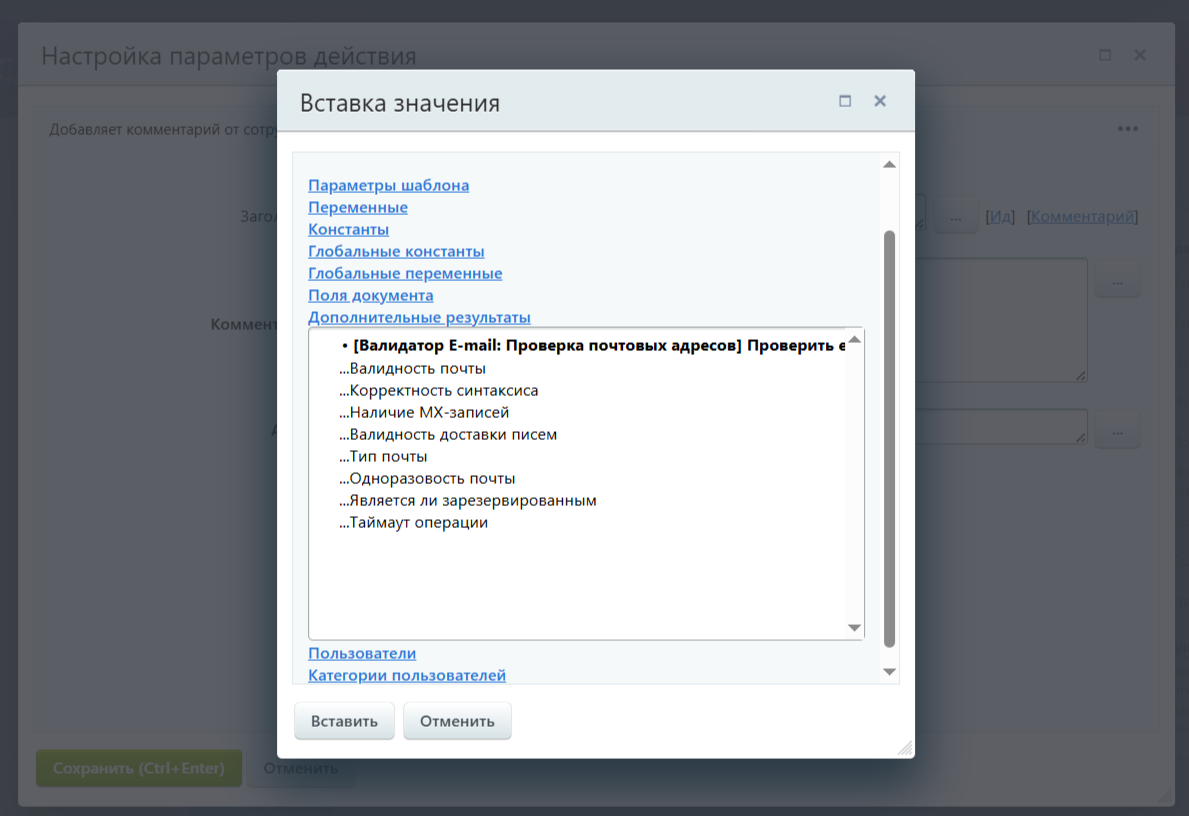Open the Константы section

tap(348, 230)
